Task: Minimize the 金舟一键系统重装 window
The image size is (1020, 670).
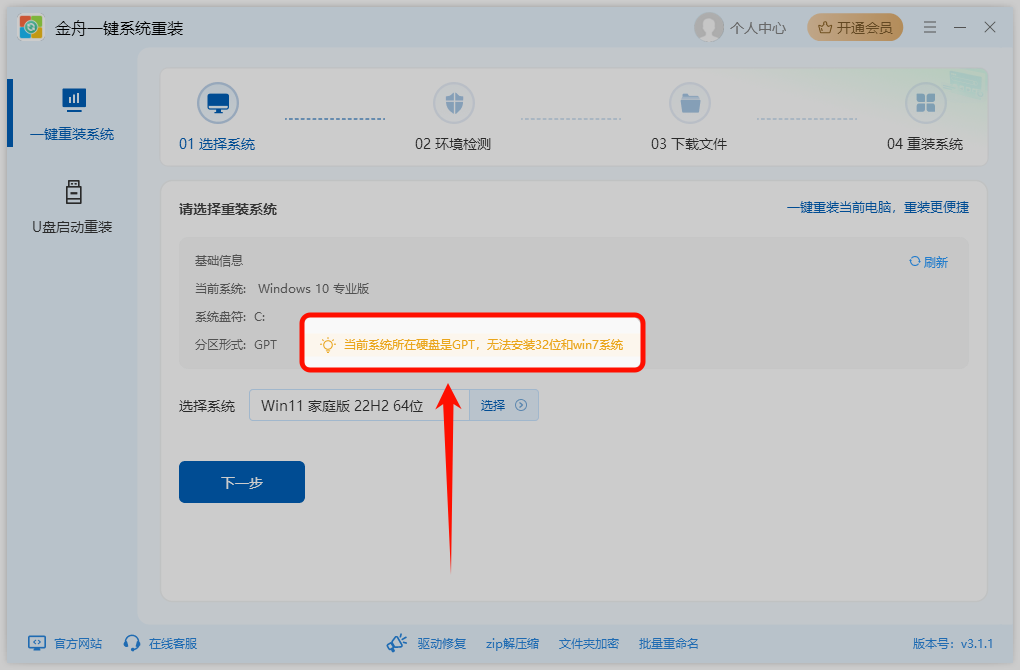Action: [x=960, y=27]
